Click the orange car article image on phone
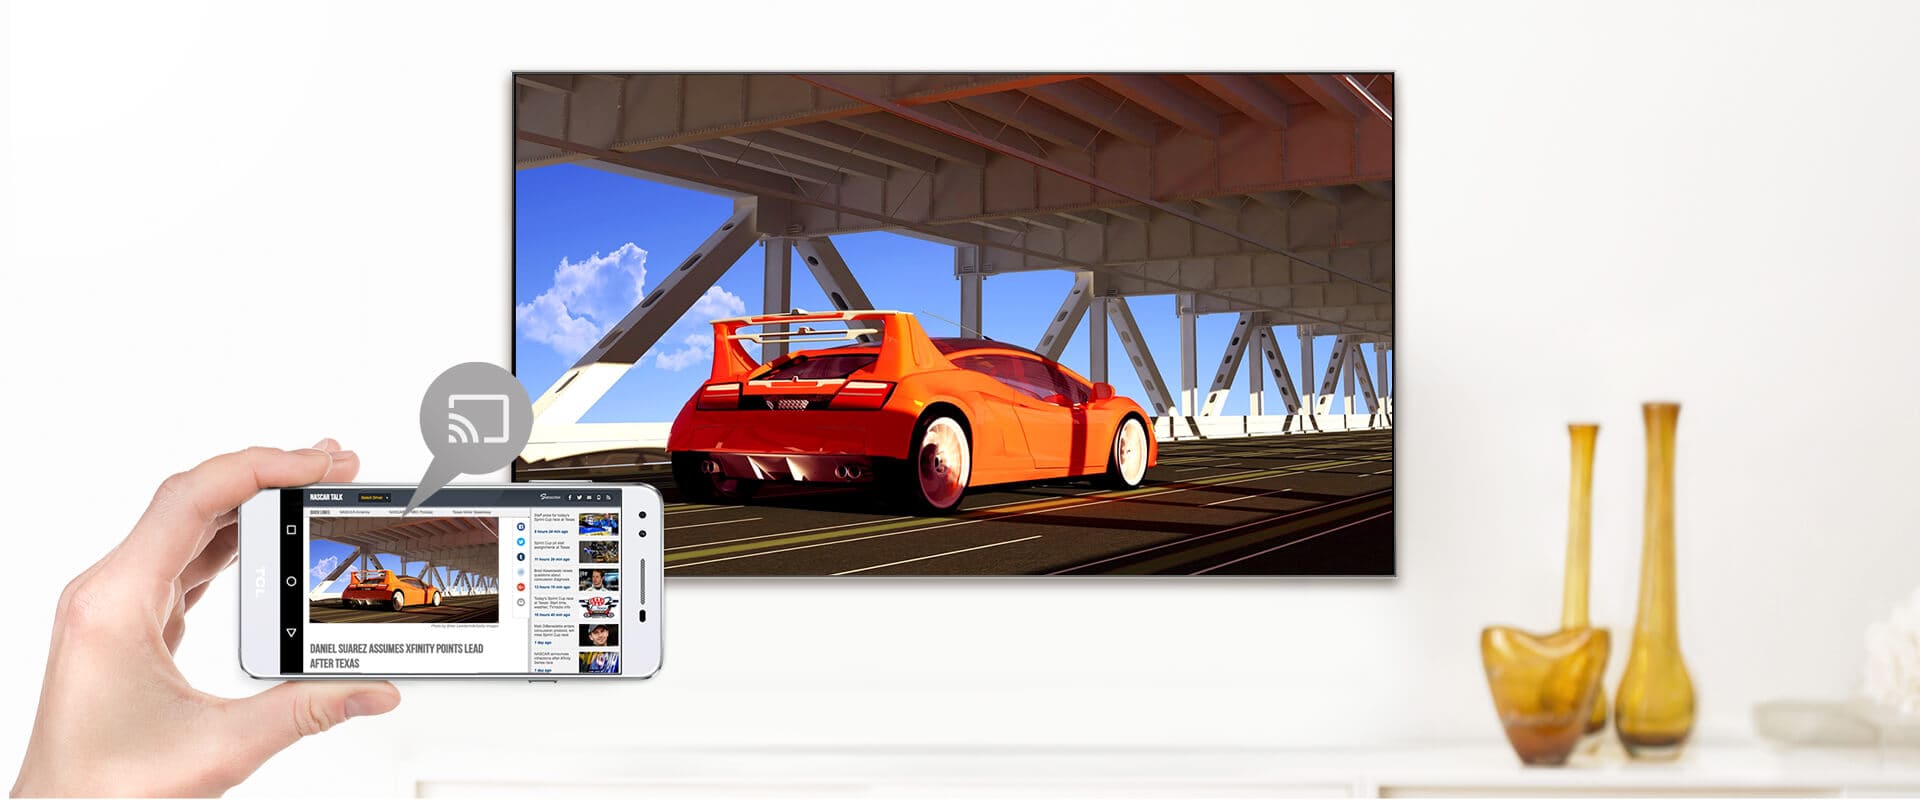Viewport: 1920px width, 800px height. [404, 569]
